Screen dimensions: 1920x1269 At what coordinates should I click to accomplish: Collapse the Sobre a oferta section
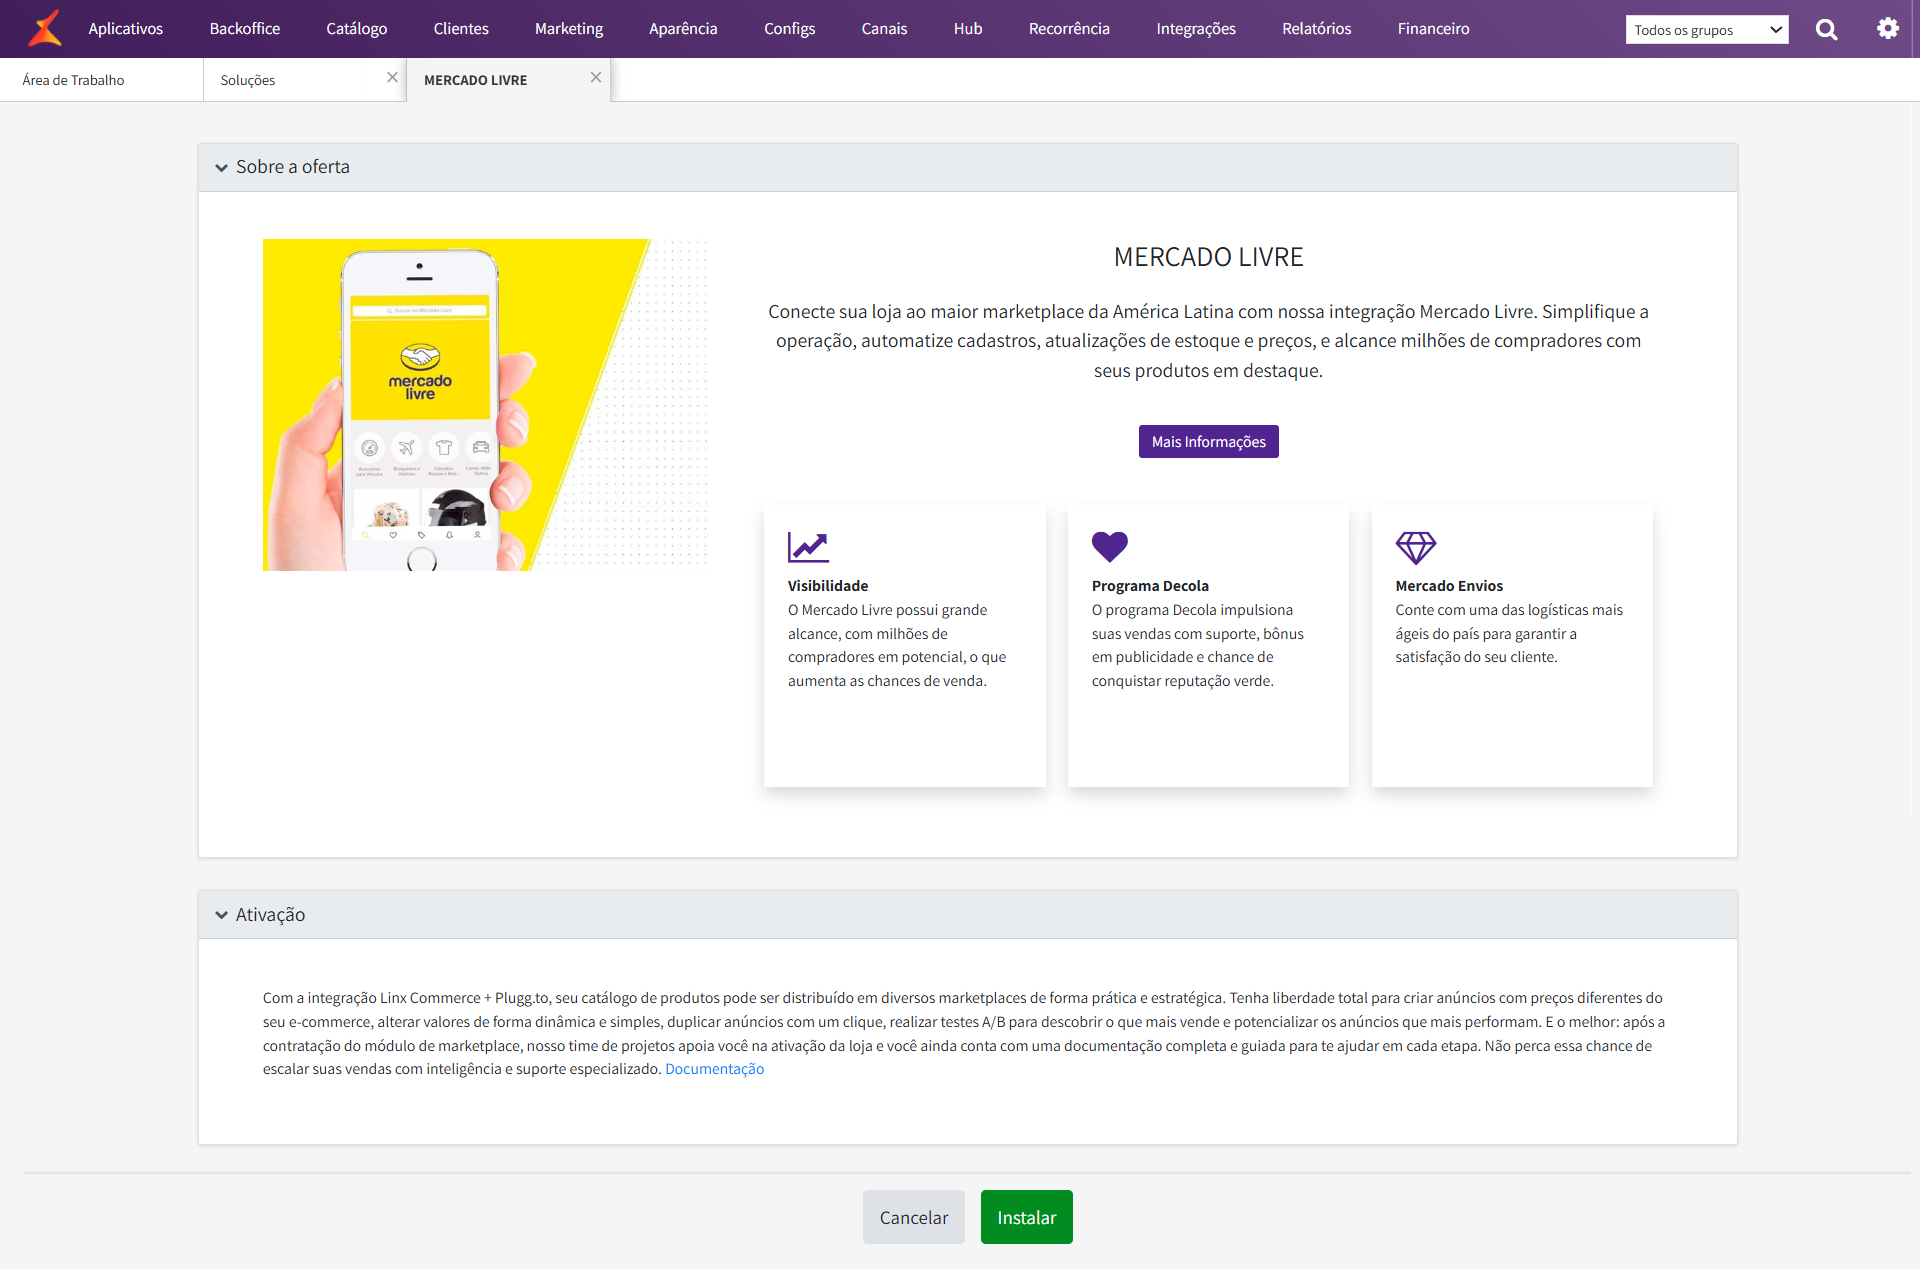click(x=221, y=168)
